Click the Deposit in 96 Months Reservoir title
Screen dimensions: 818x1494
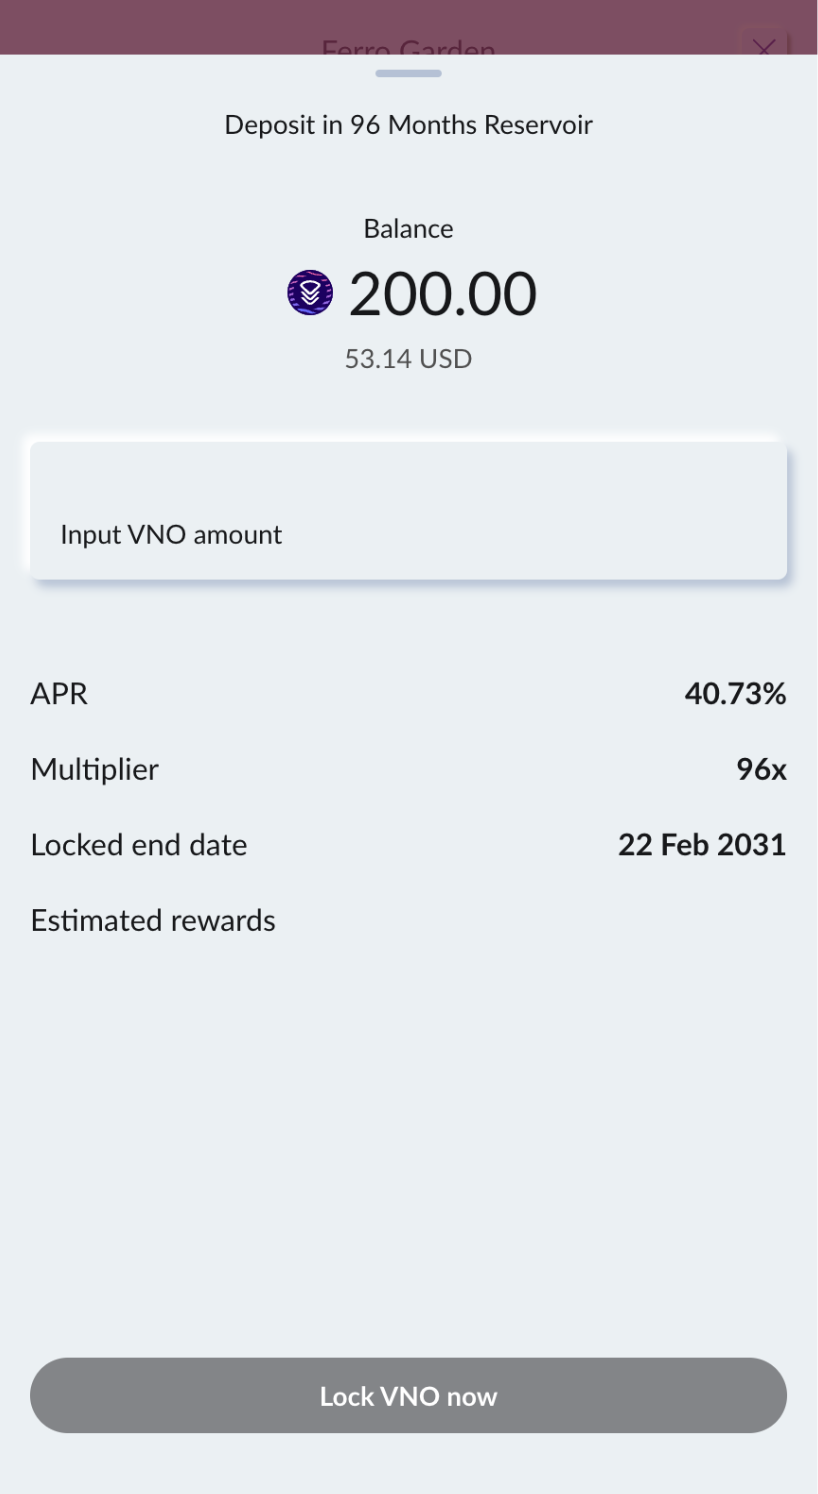(408, 125)
